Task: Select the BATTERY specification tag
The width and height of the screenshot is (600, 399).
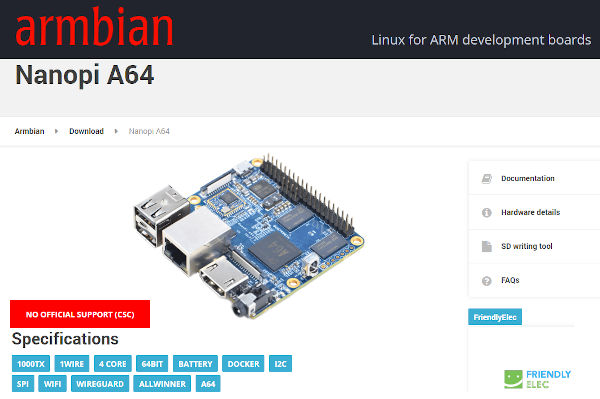Action: 195,364
